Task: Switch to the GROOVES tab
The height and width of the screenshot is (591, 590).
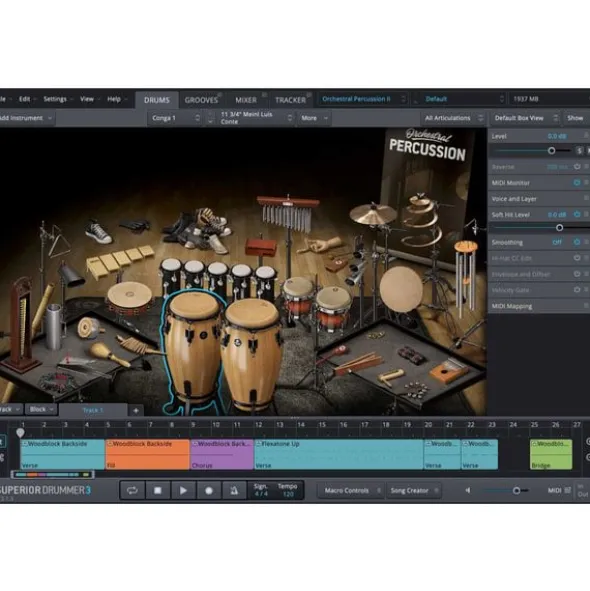Action: click(201, 100)
